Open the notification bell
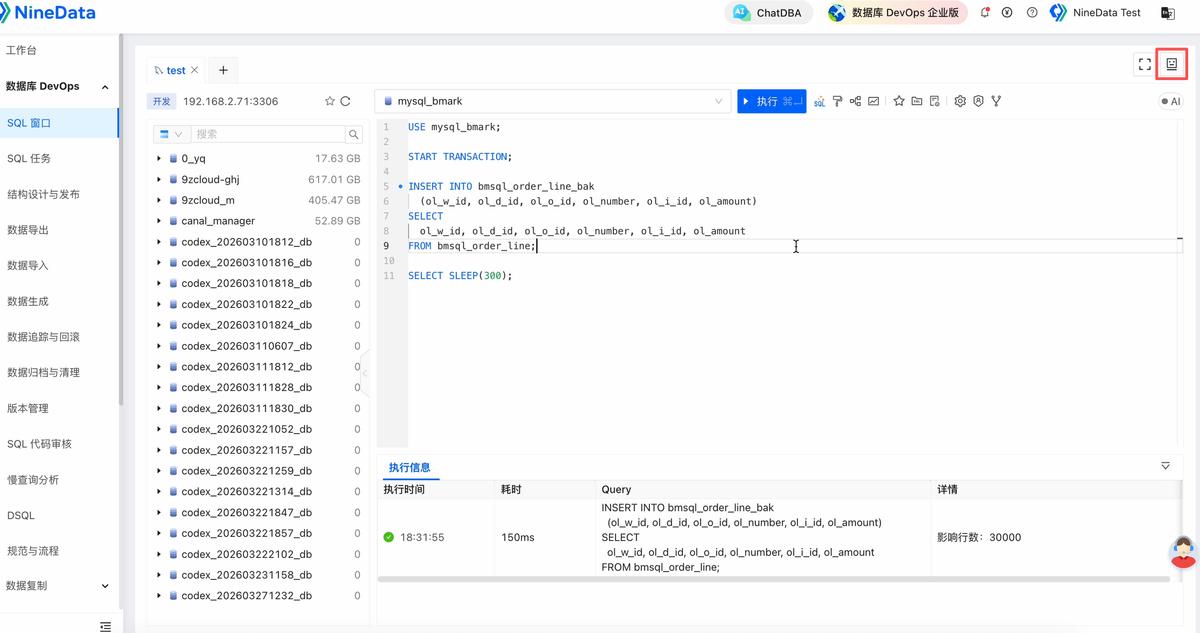Screen dimensions: 1200x633 (x=985, y=13)
